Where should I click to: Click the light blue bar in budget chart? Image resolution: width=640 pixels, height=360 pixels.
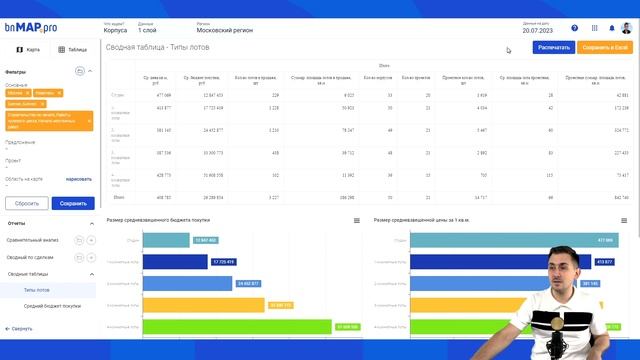pos(187,283)
